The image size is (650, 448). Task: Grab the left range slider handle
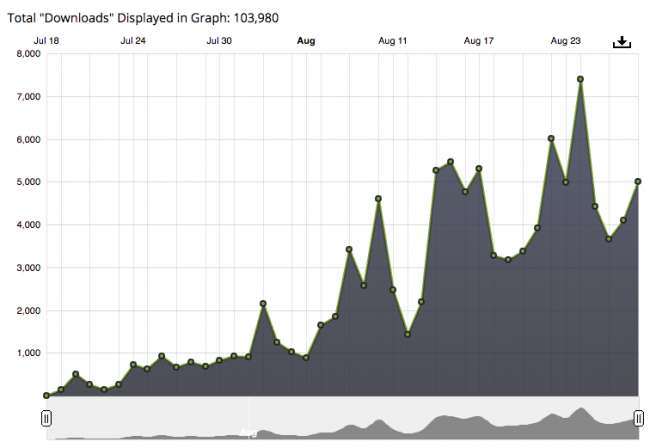coord(46,418)
